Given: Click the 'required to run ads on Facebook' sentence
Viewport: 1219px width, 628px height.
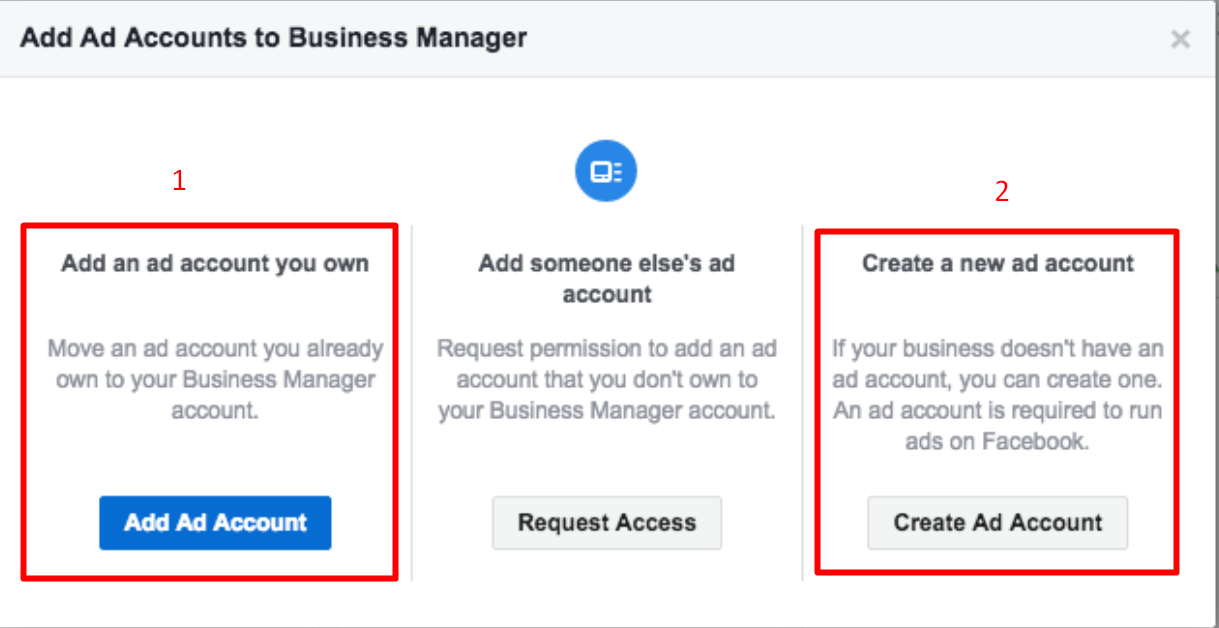Looking at the screenshot, I should [998, 426].
